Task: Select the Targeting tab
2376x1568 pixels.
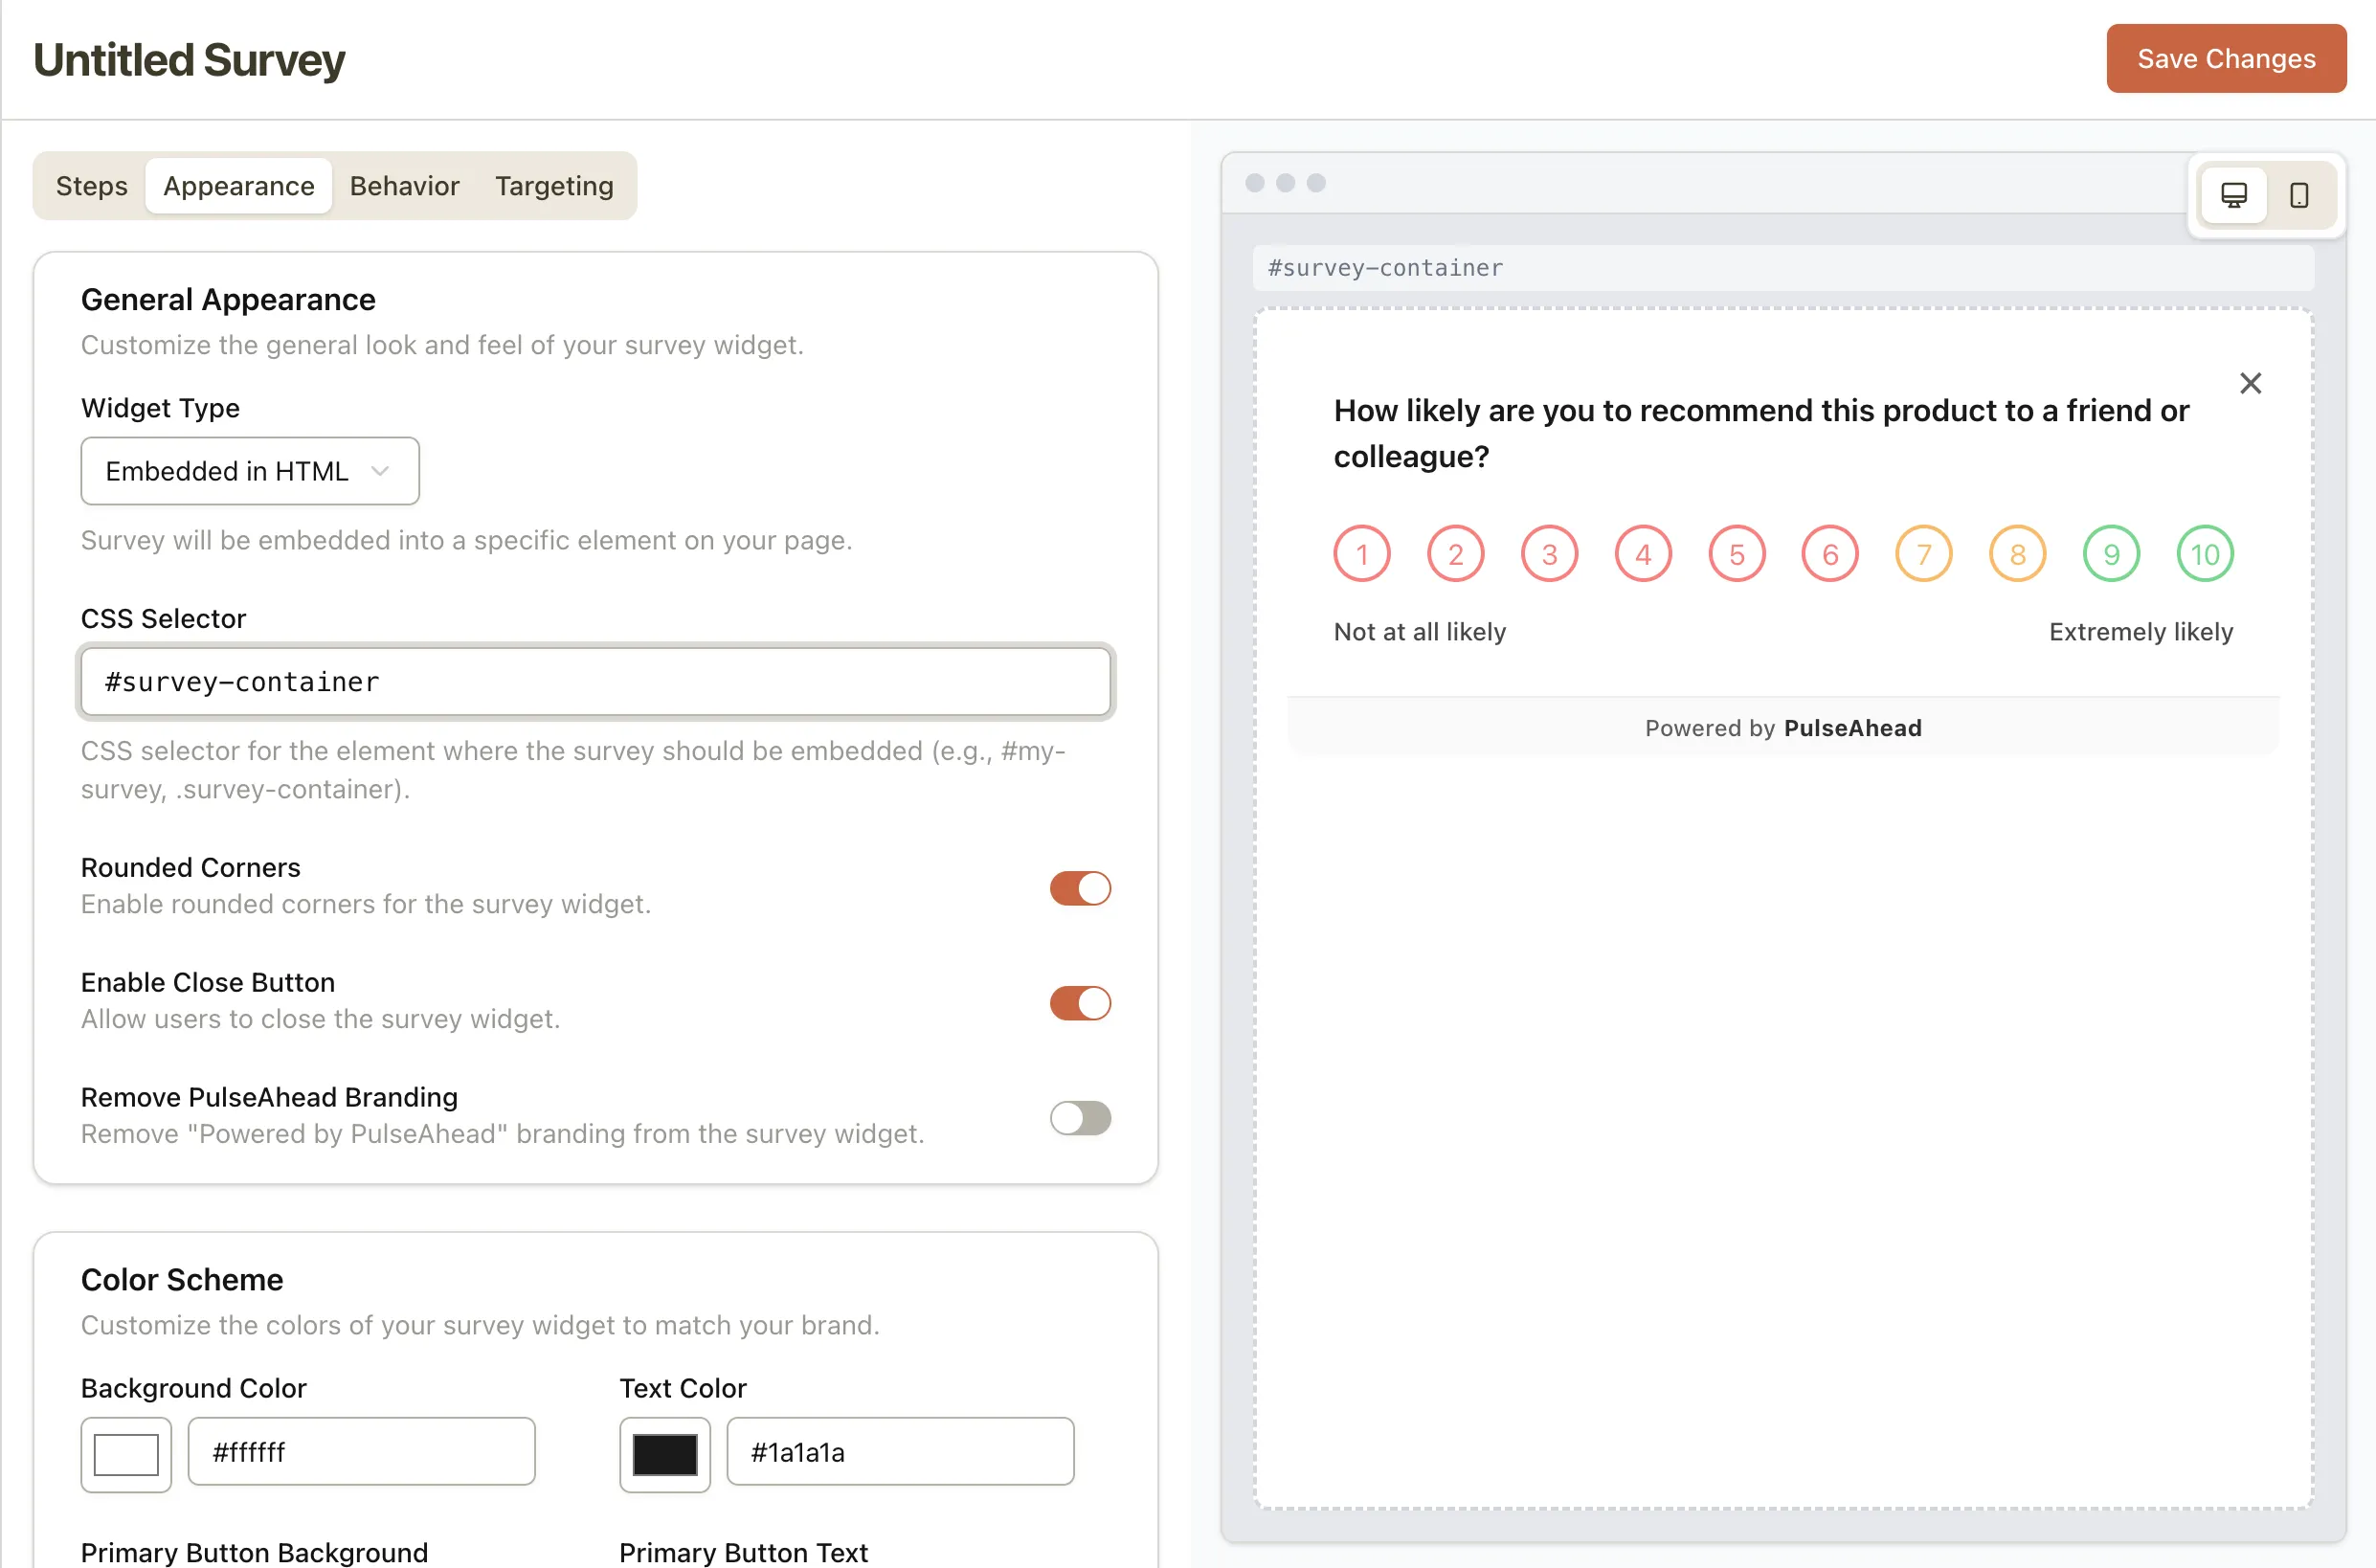Action: click(x=553, y=185)
